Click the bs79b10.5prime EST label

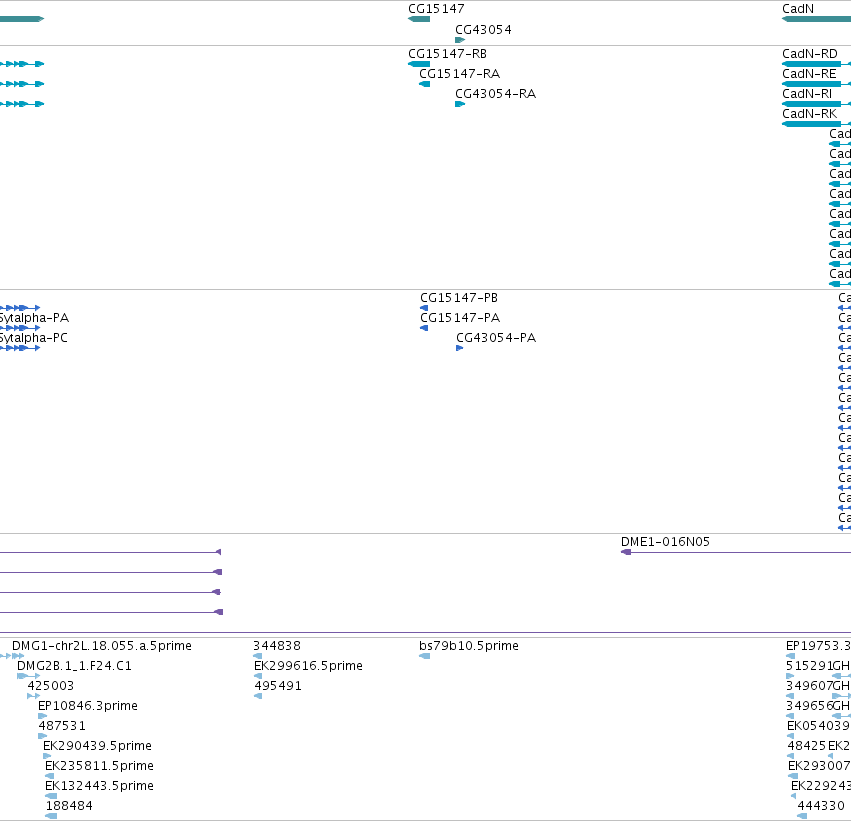pyautogui.click(x=468, y=646)
